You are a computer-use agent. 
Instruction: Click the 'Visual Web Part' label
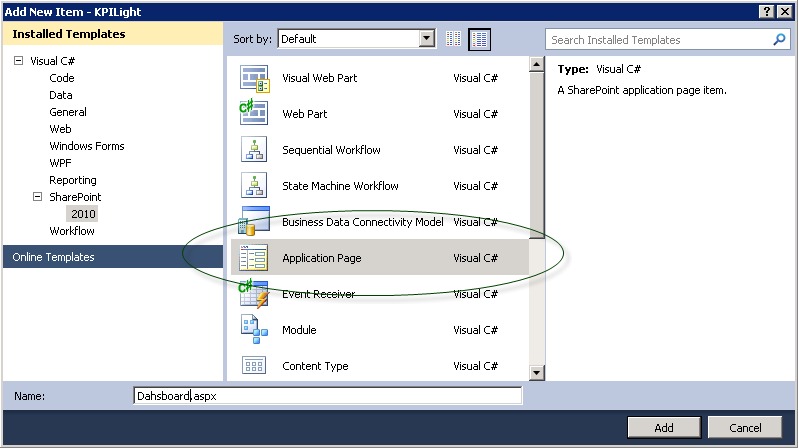point(320,78)
